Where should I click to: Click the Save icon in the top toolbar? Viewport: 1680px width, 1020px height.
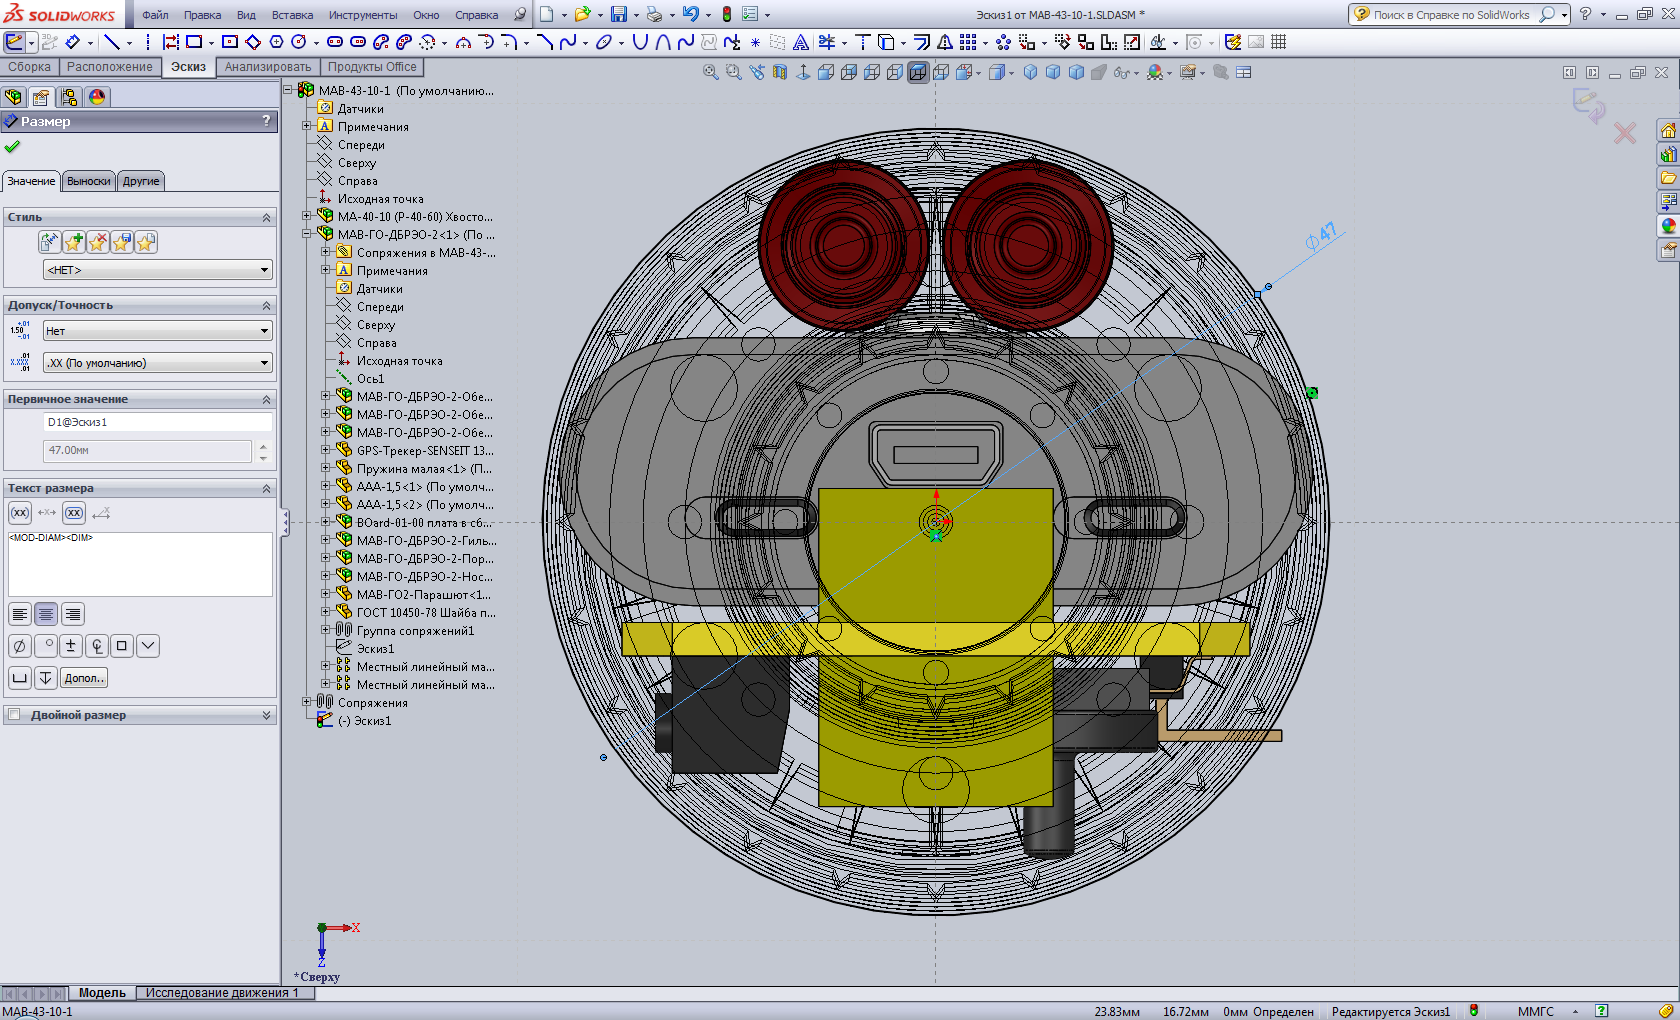click(x=619, y=14)
